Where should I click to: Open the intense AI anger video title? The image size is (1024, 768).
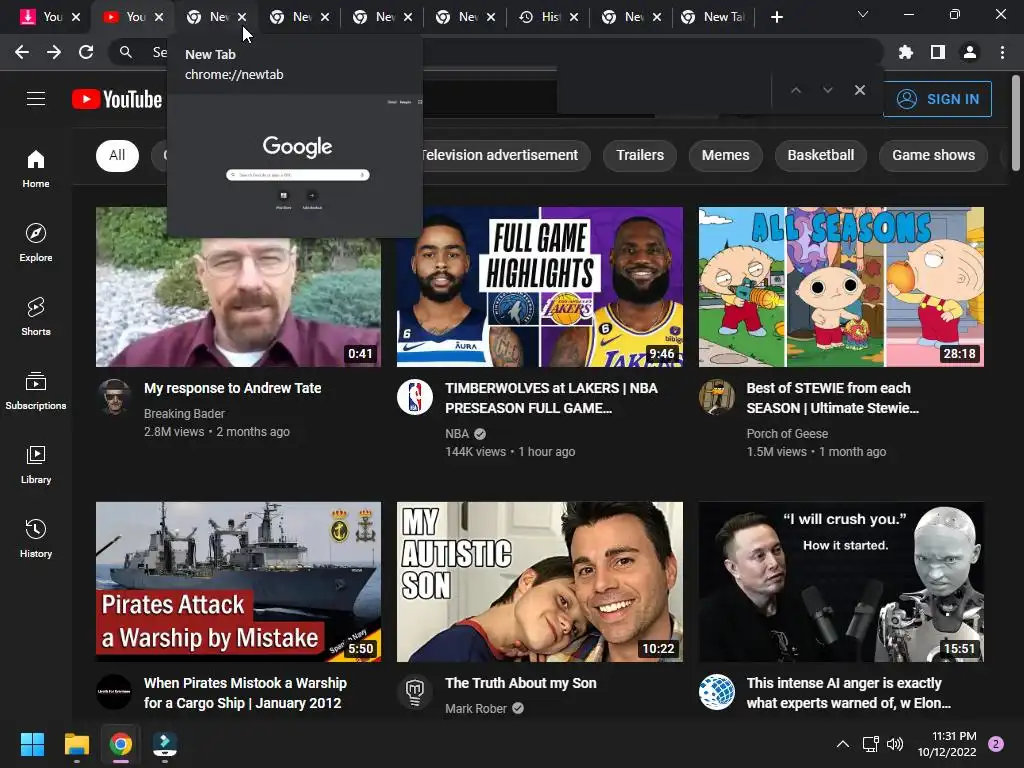pyautogui.click(x=848, y=693)
